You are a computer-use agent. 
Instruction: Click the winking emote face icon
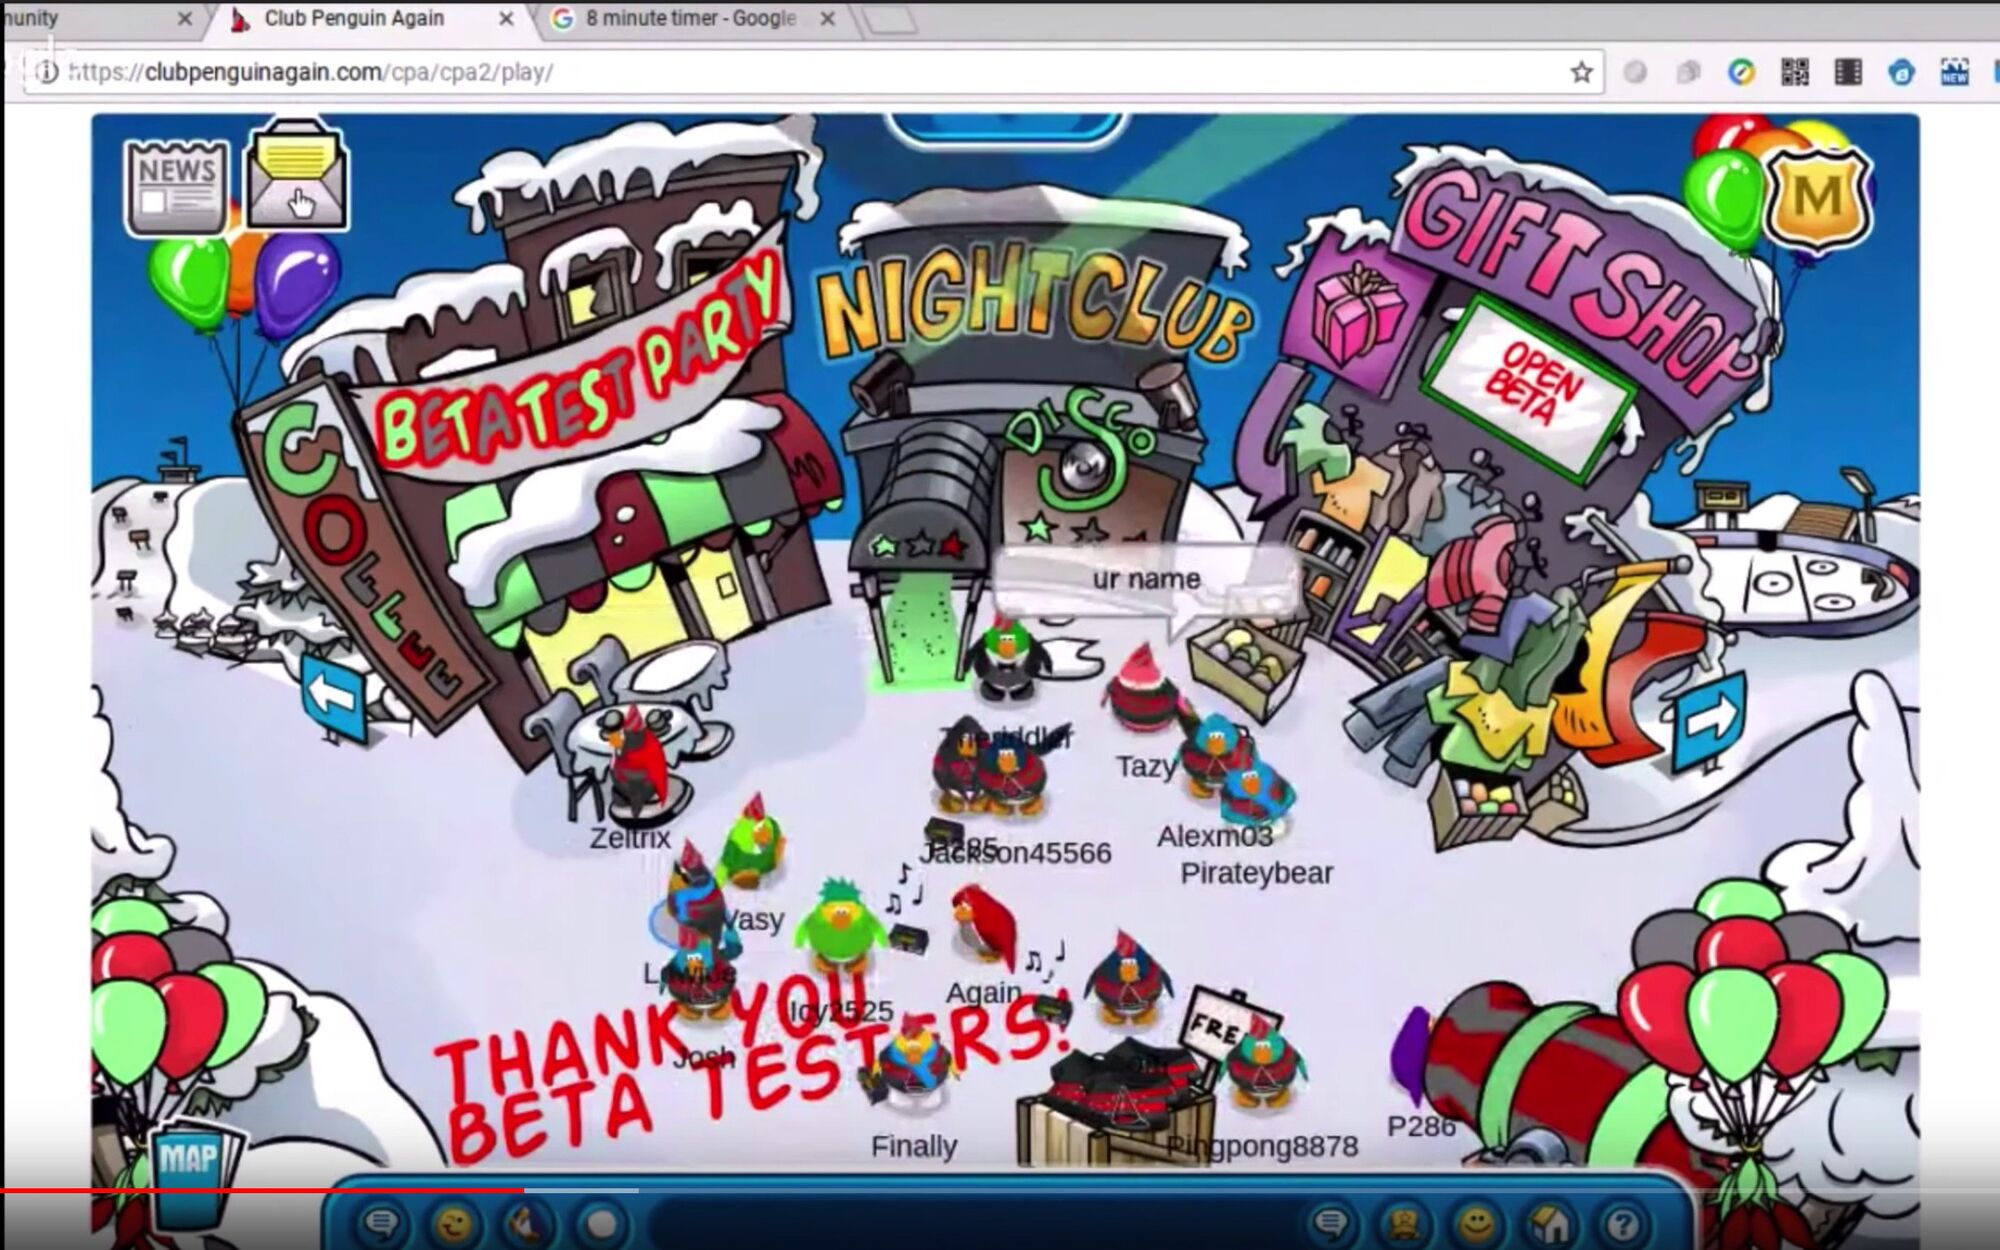(454, 1223)
